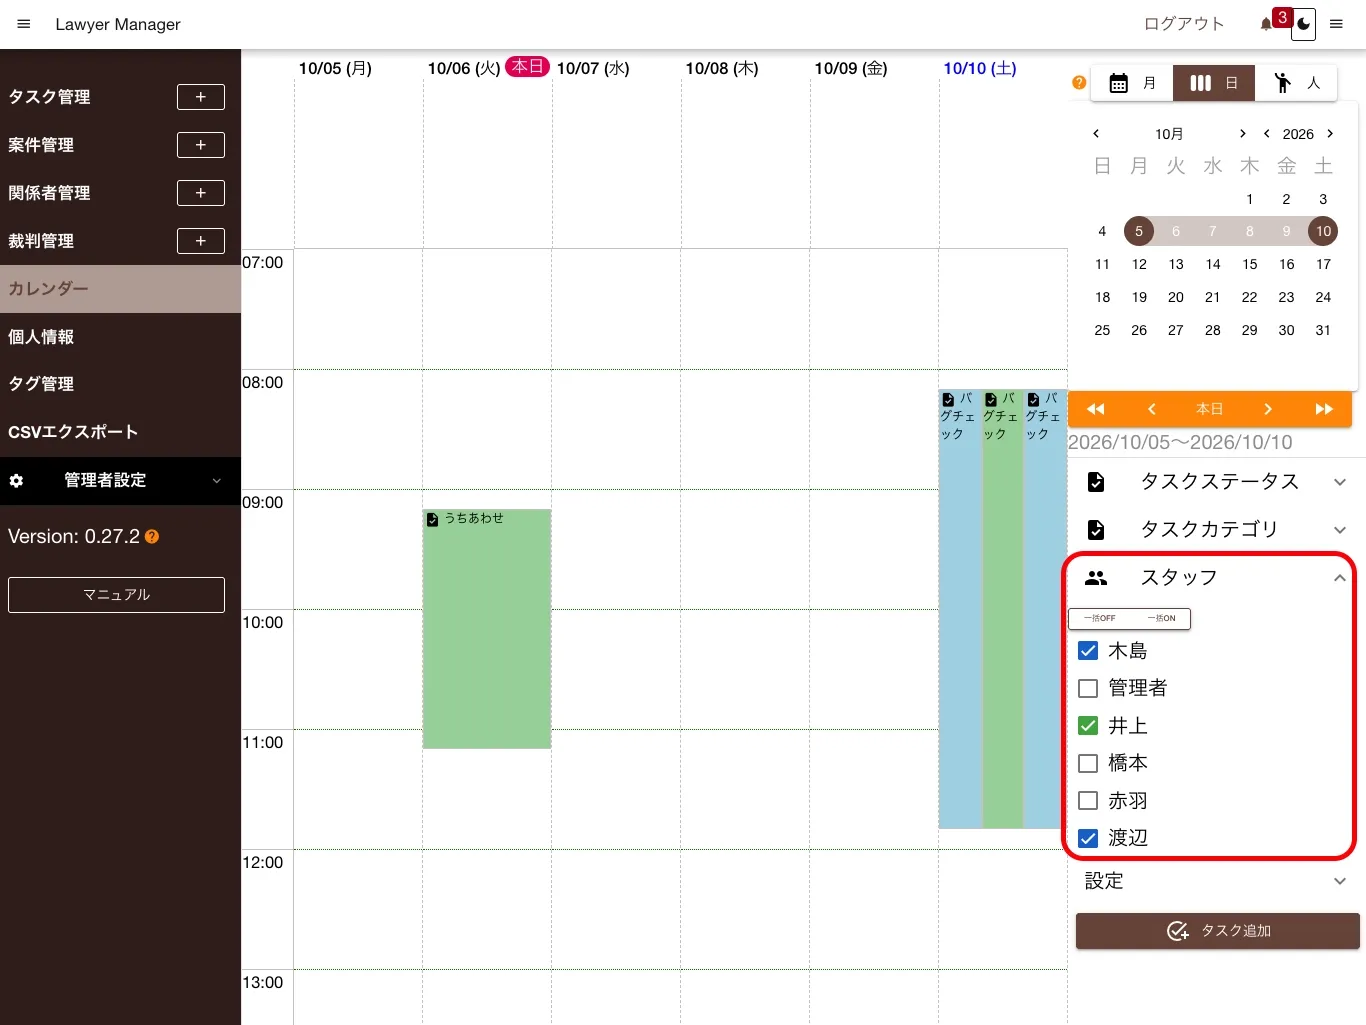Open the hamburger menu right of the moon icon
The image size is (1366, 1025).
pyautogui.click(x=1336, y=24)
